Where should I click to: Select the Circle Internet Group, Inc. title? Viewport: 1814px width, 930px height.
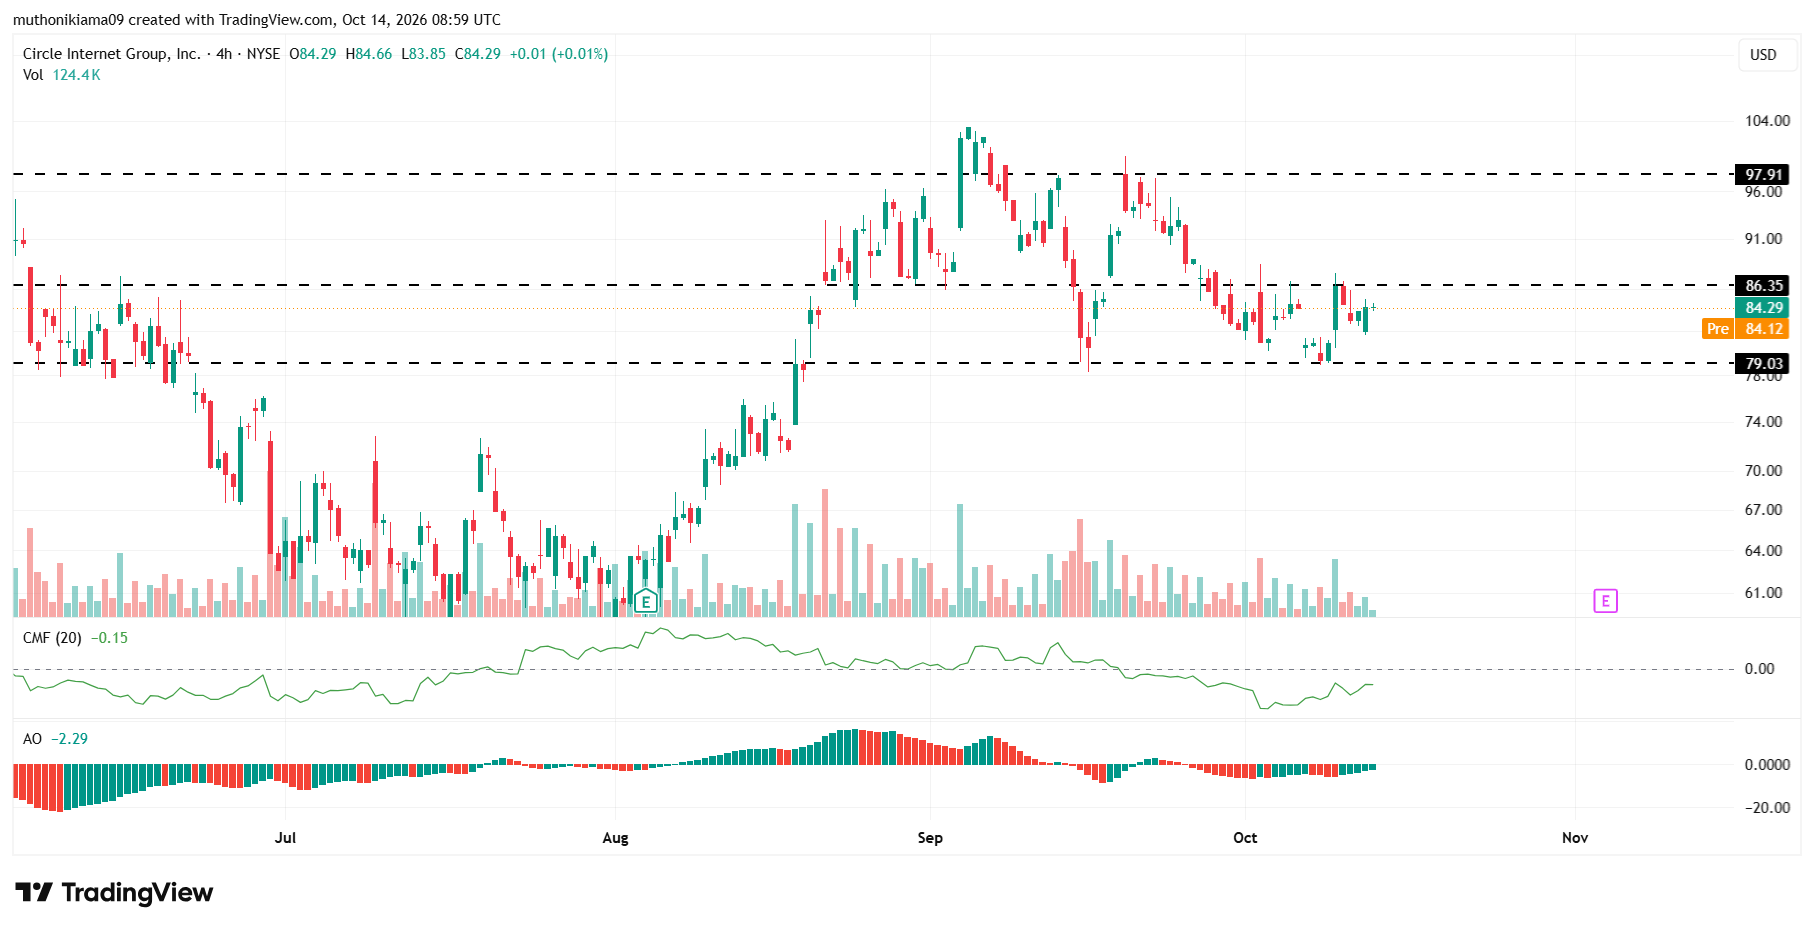click(112, 54)
